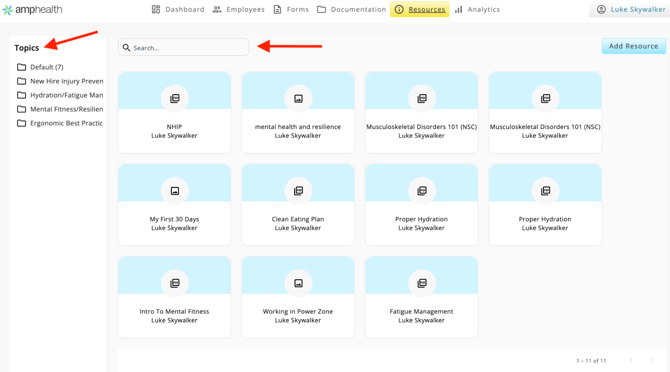Click the Intro To Mental Fitness title
Image resolution: width=670 pixels, height=372 pixels.
[x=174, y=311]
